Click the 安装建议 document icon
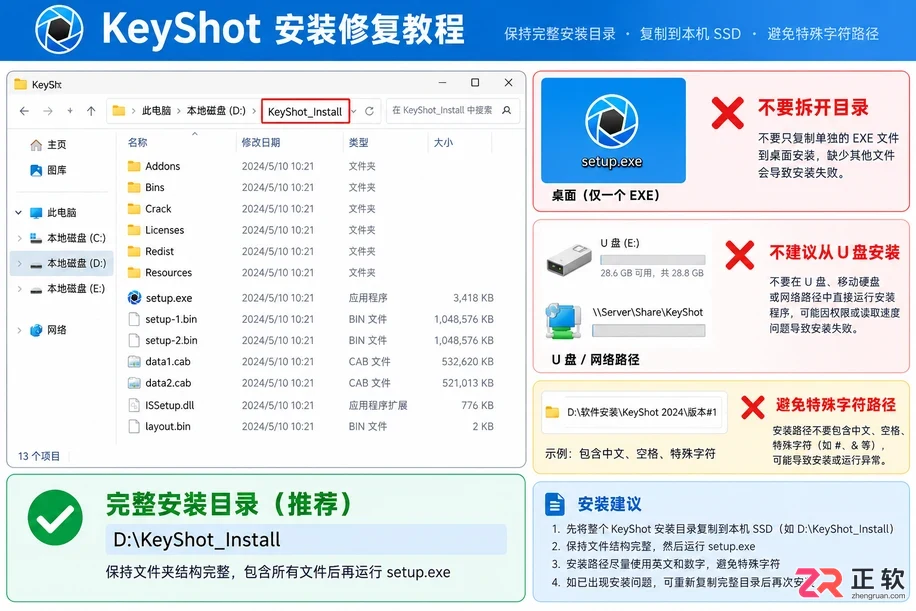This screenshot has width=916, height=611. 554,504
